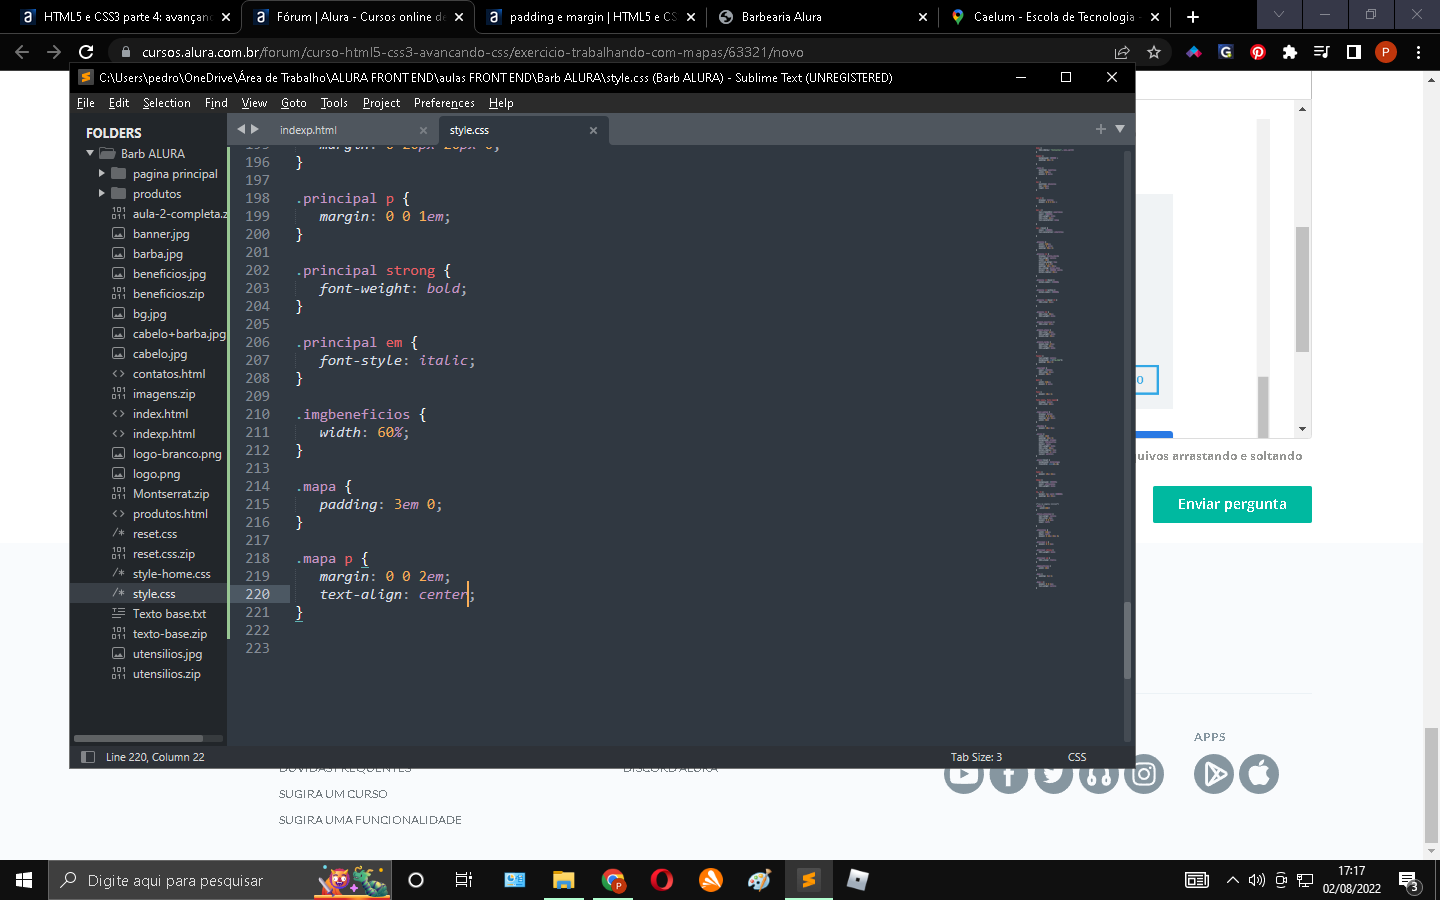Reload the page in Chrome

coord(86,52)
